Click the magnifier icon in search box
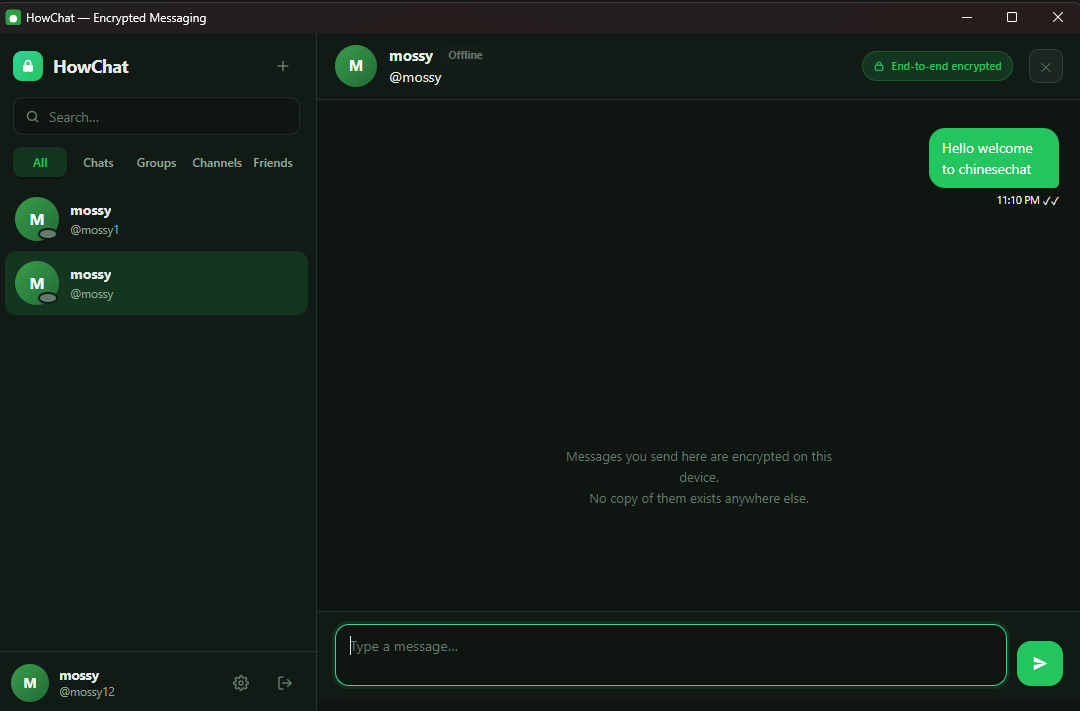This screenshot has height=711, width=1080. click(x=32, y=116)
